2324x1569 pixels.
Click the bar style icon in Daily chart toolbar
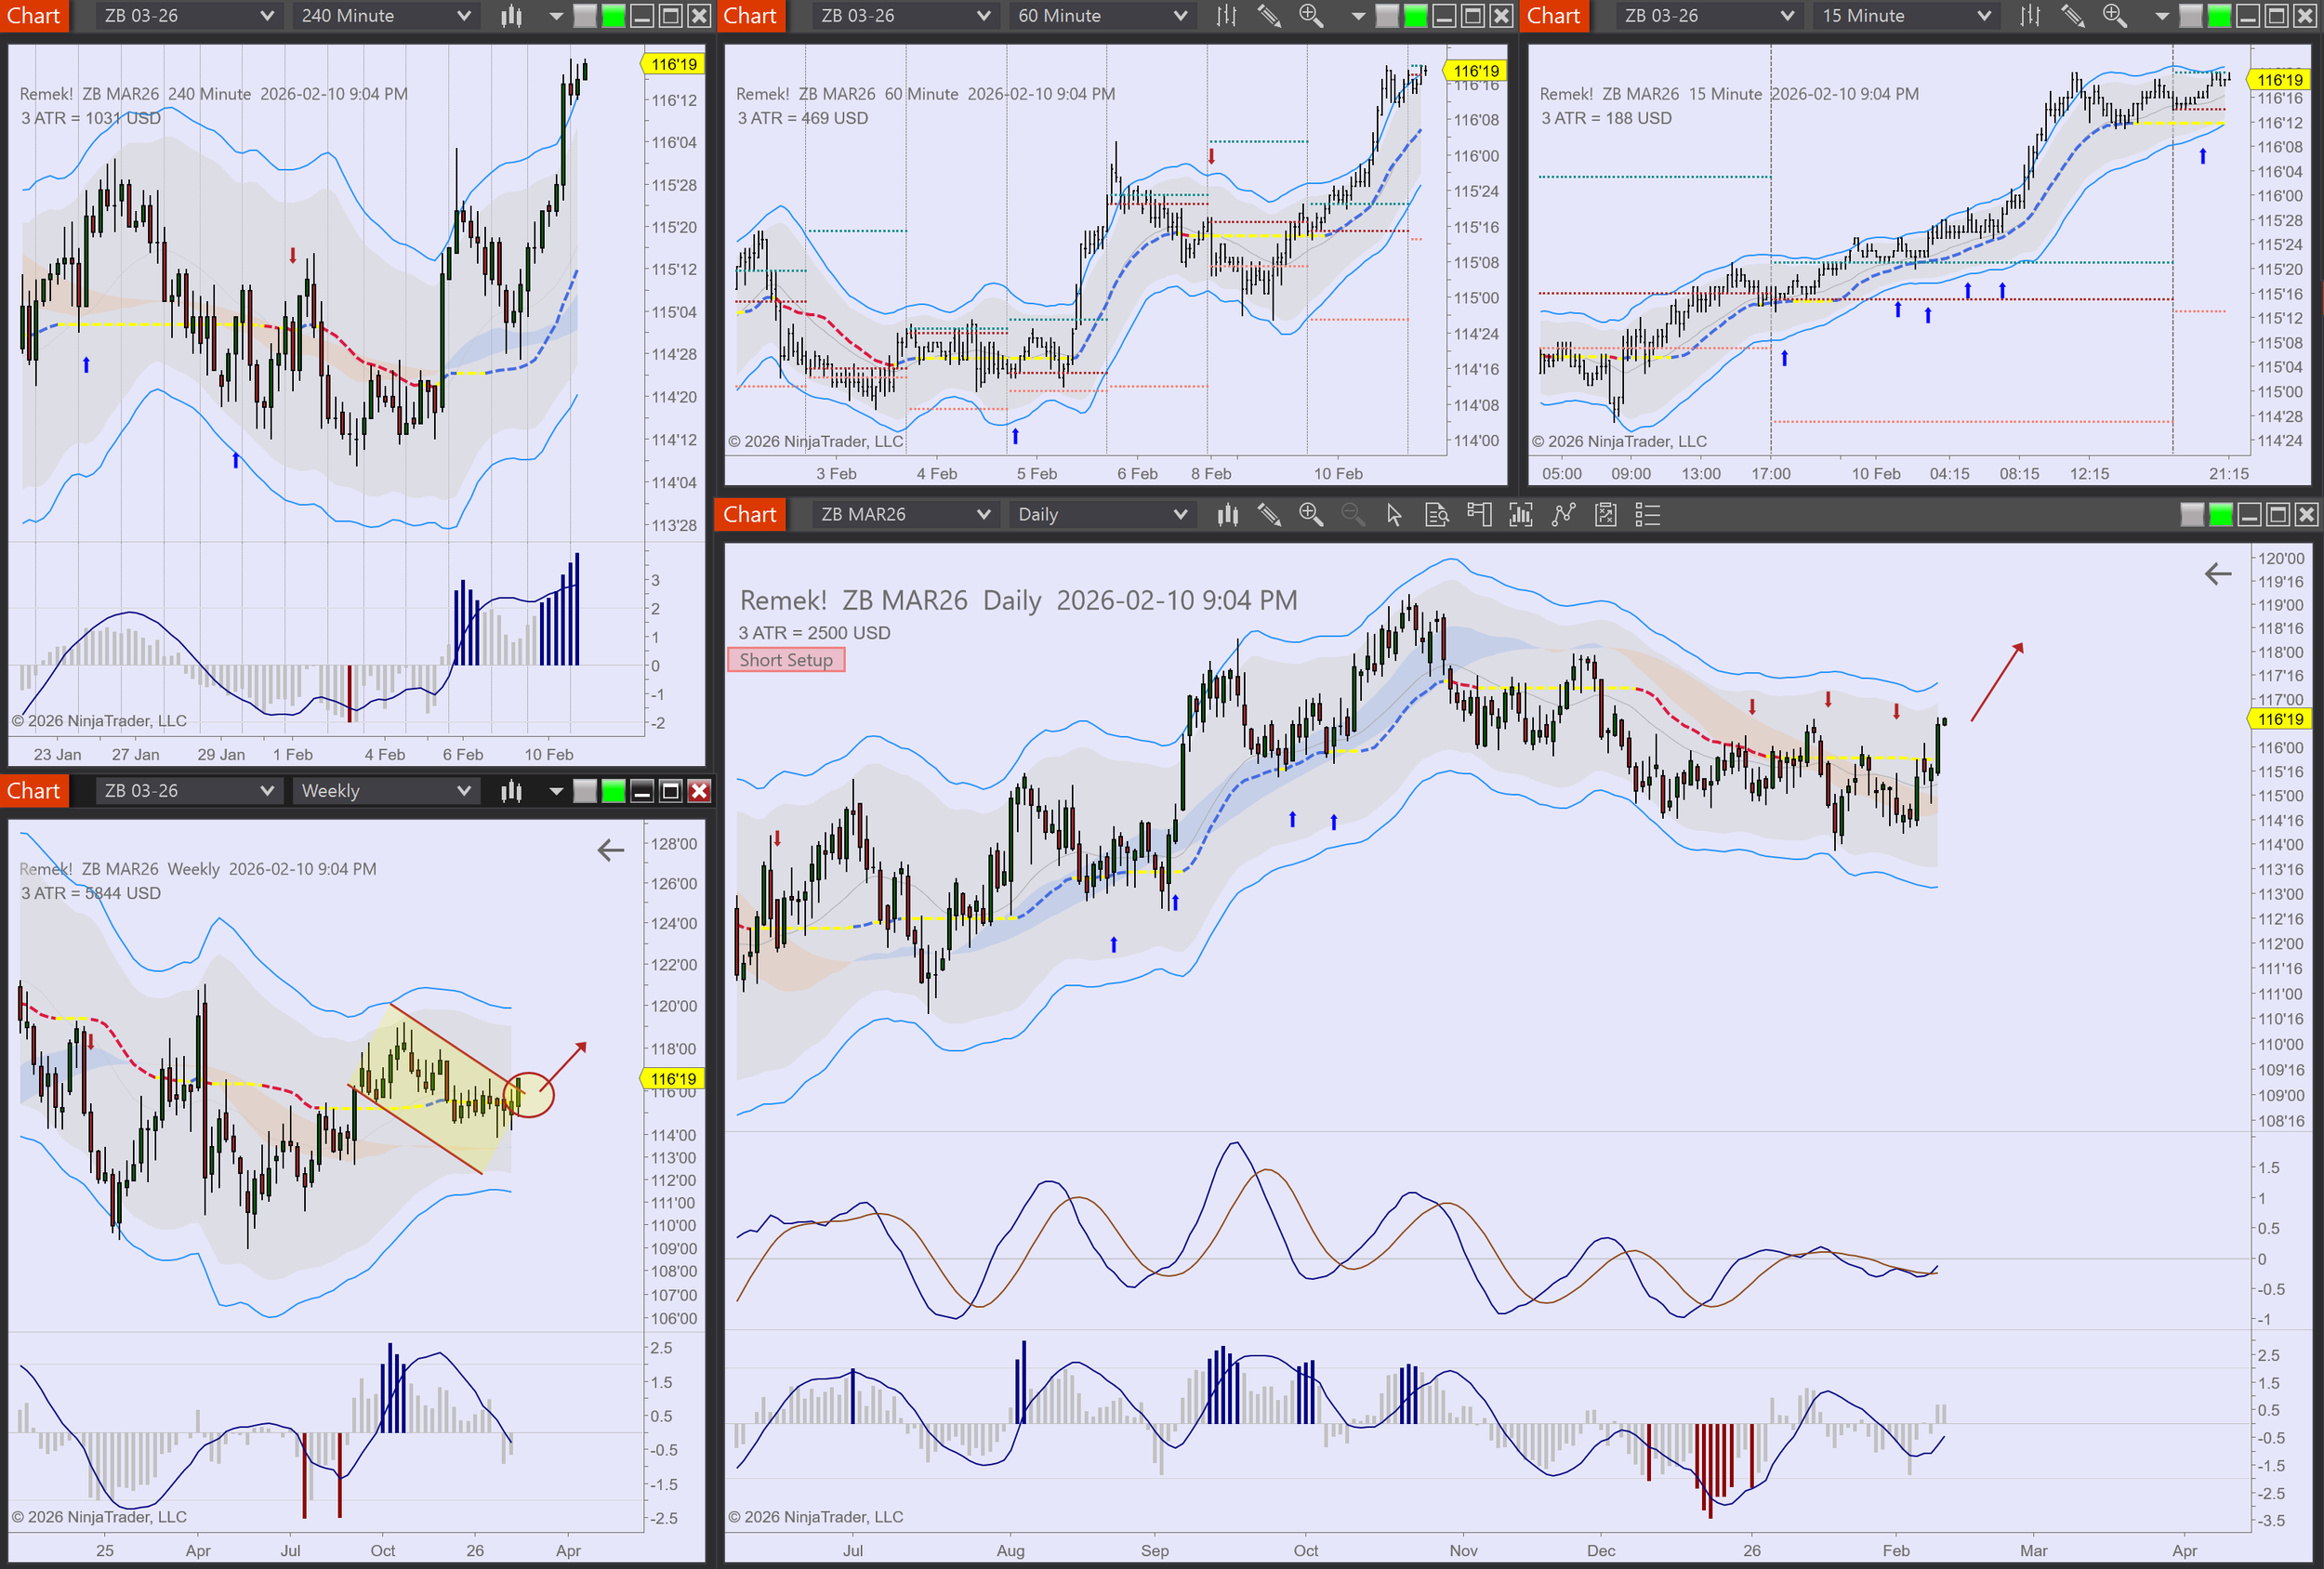pos(1228,515)
